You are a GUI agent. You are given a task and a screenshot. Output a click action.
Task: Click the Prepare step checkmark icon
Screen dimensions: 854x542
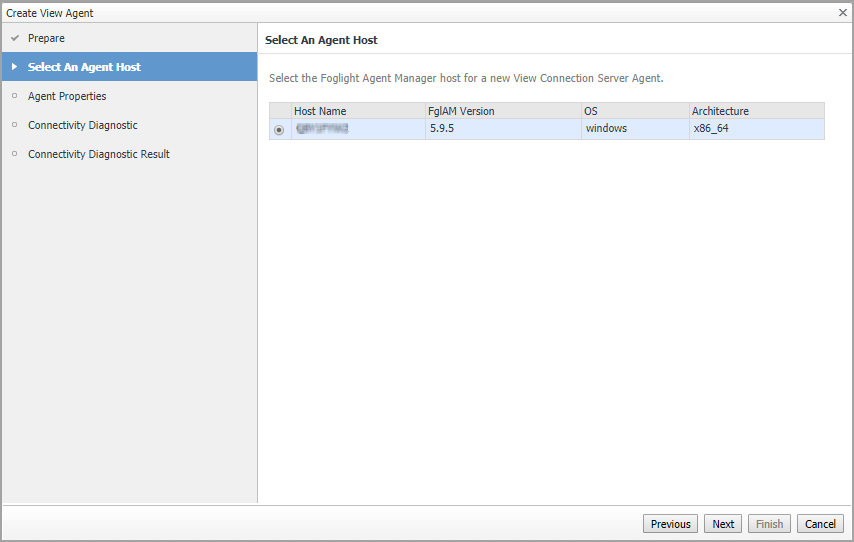pos(14,38)
